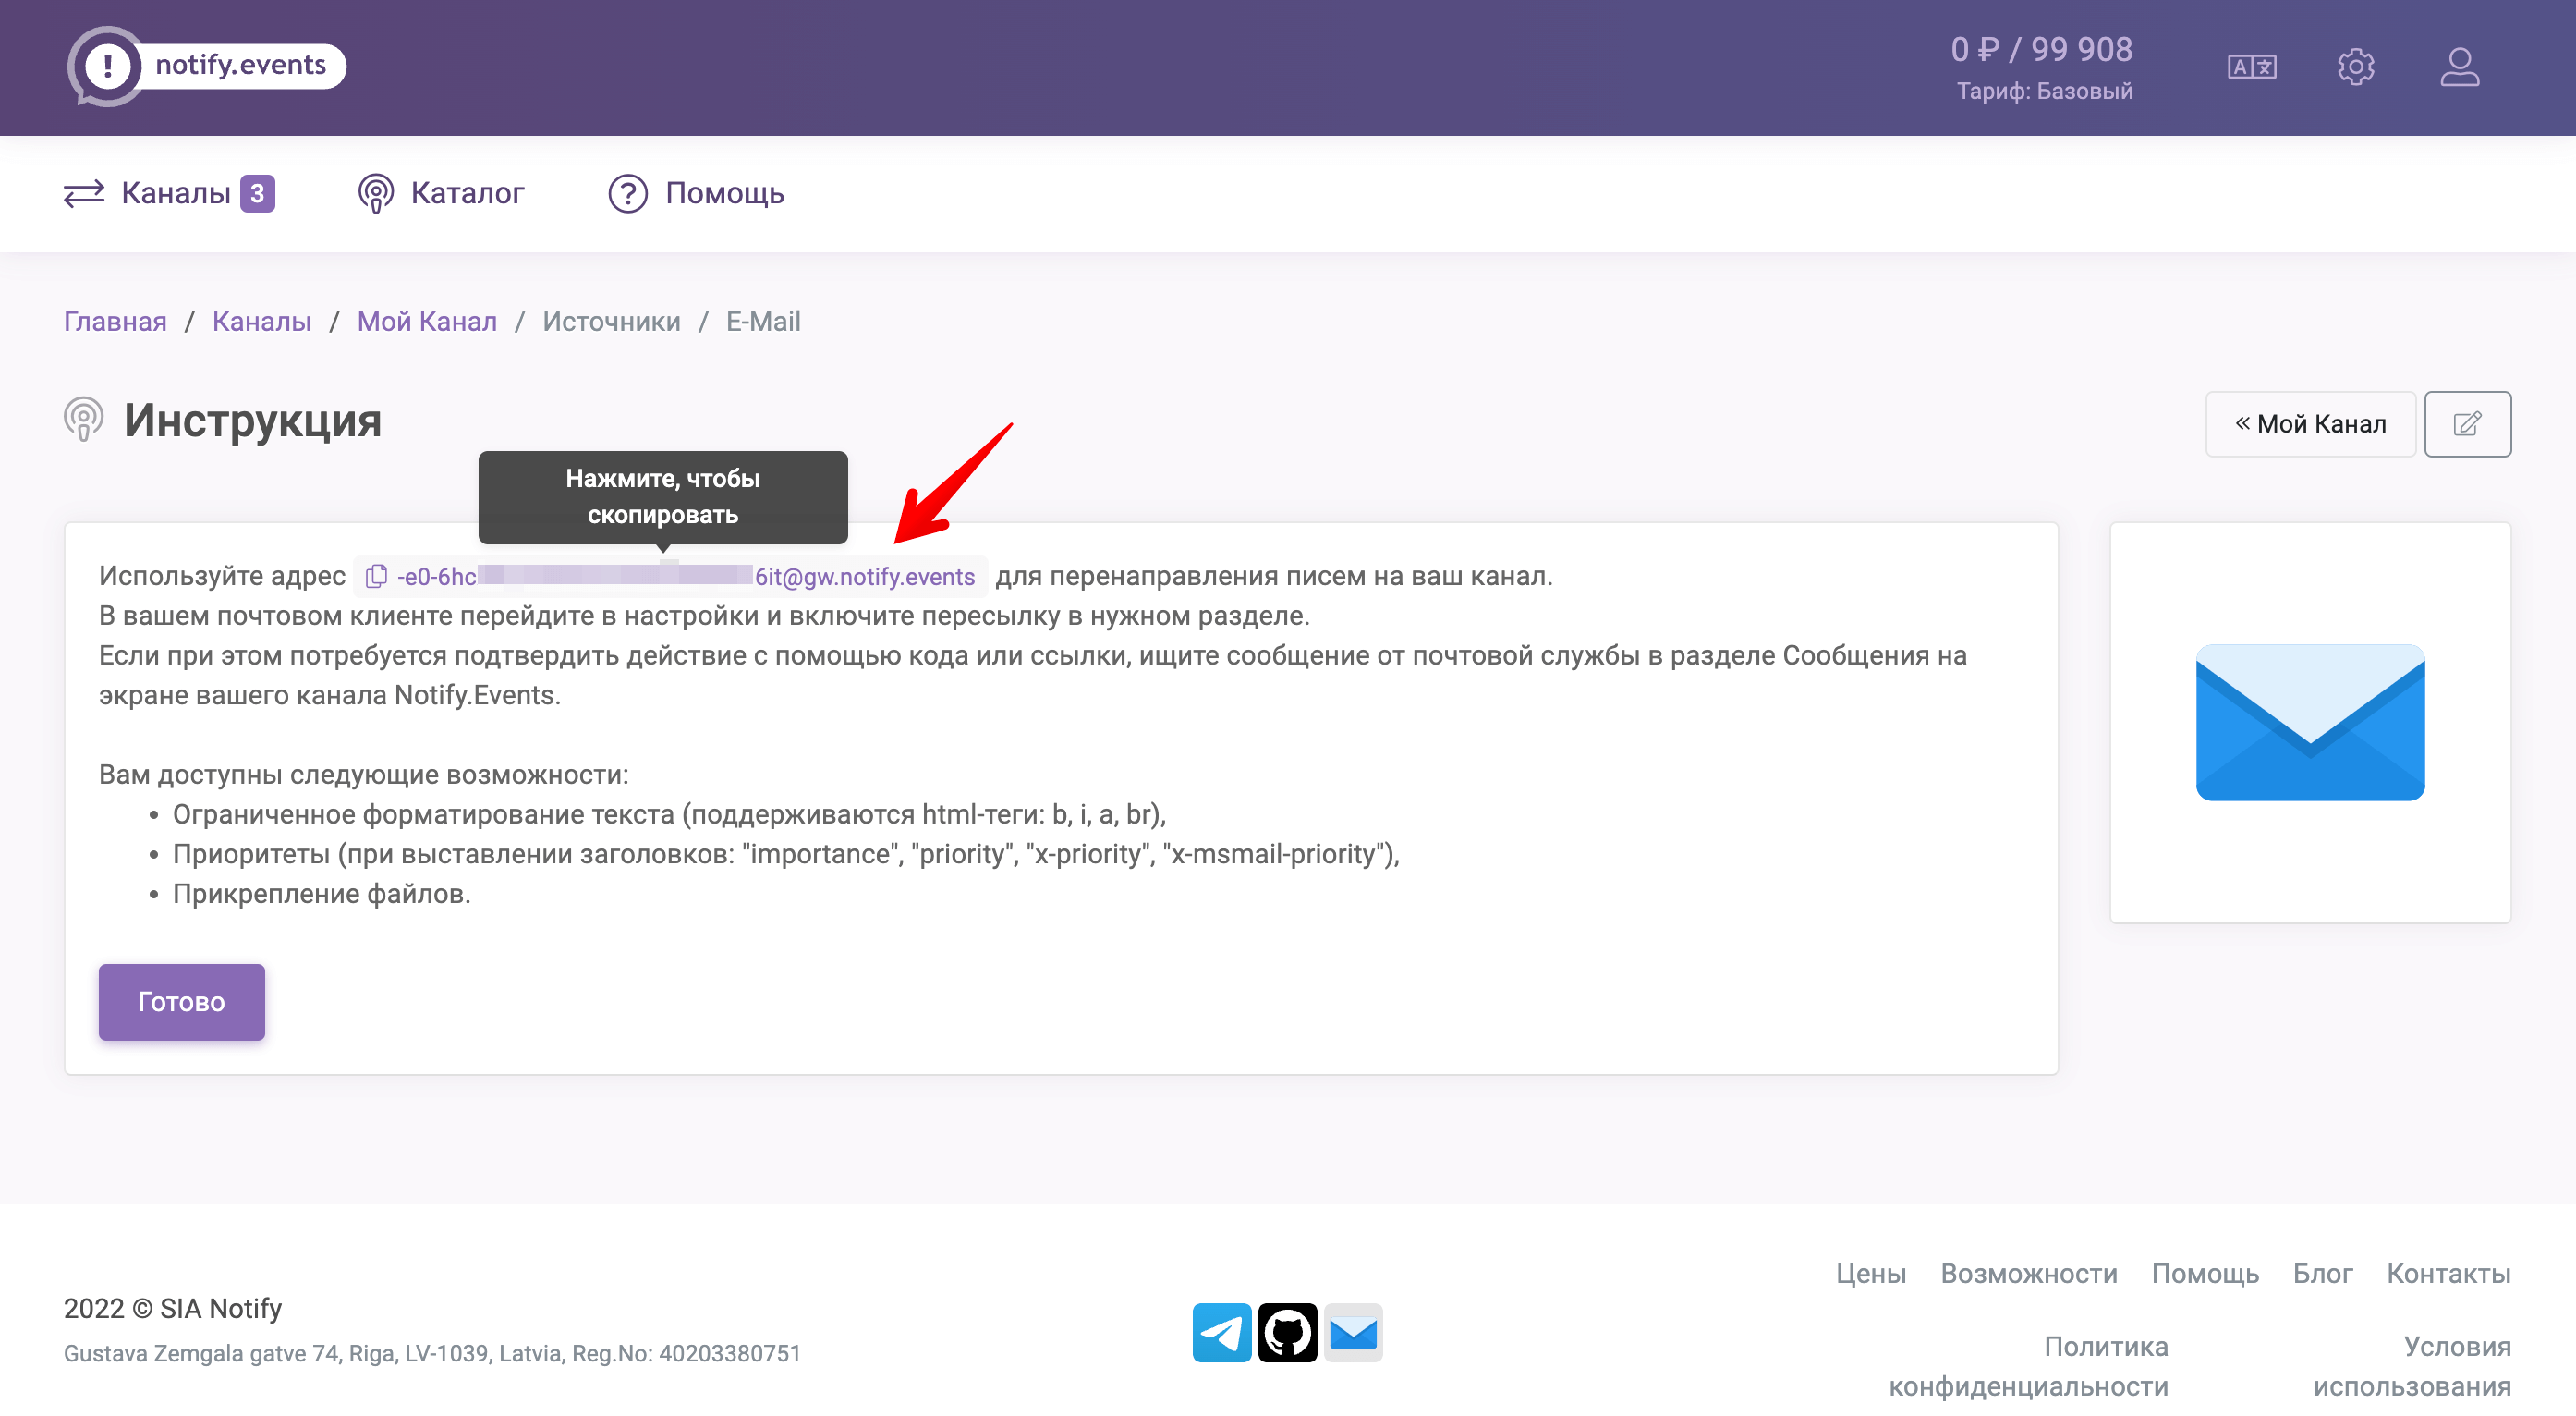The width and height of the screenshot is (2576, 1416).
Task: Click the settings gear icon
Action: tap(2356, 67)
